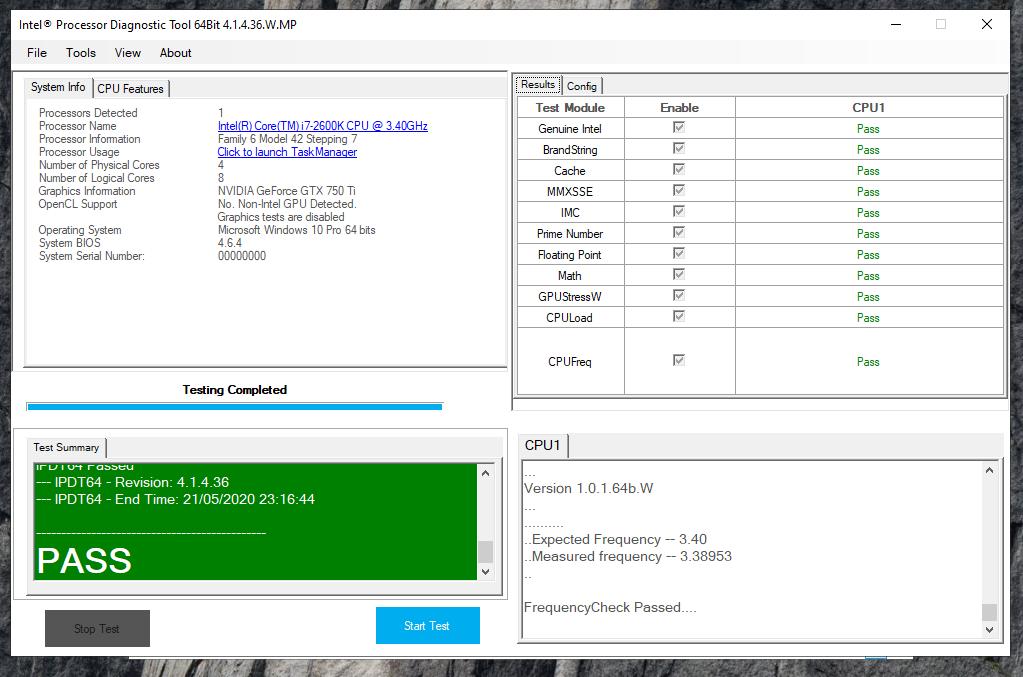Toggle the IMC enable checkbox

[679, 211]
